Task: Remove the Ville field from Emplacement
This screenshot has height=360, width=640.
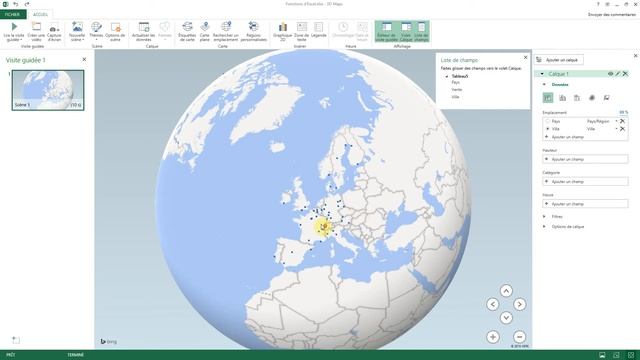Action: point(622,129)
